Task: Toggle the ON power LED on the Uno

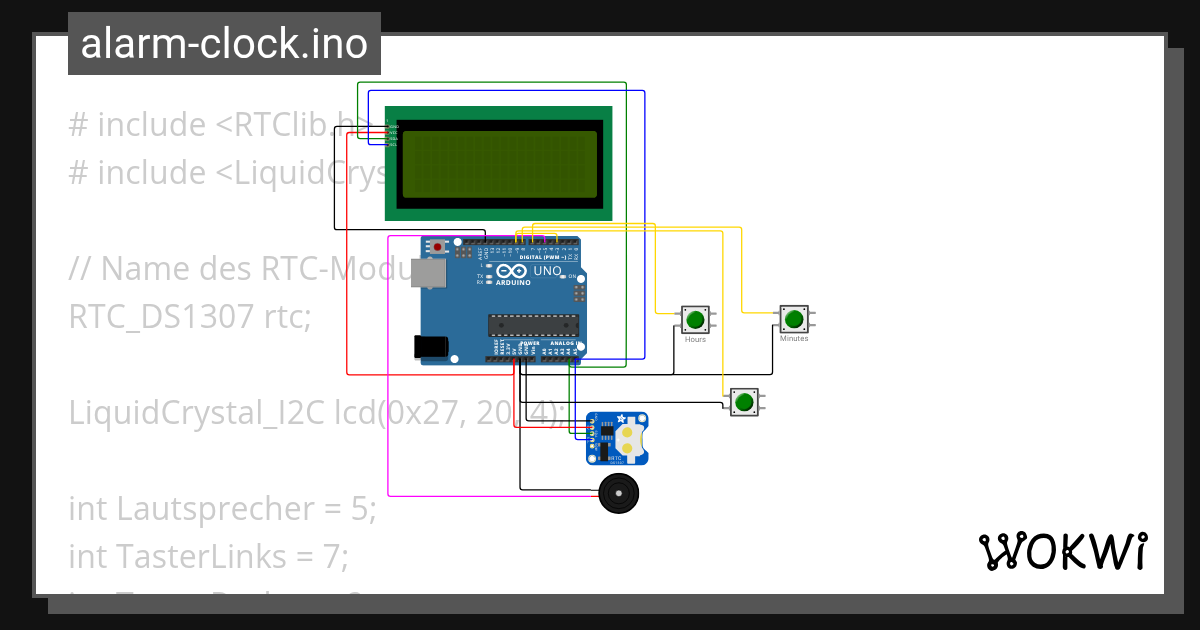Action: [562, 278]
